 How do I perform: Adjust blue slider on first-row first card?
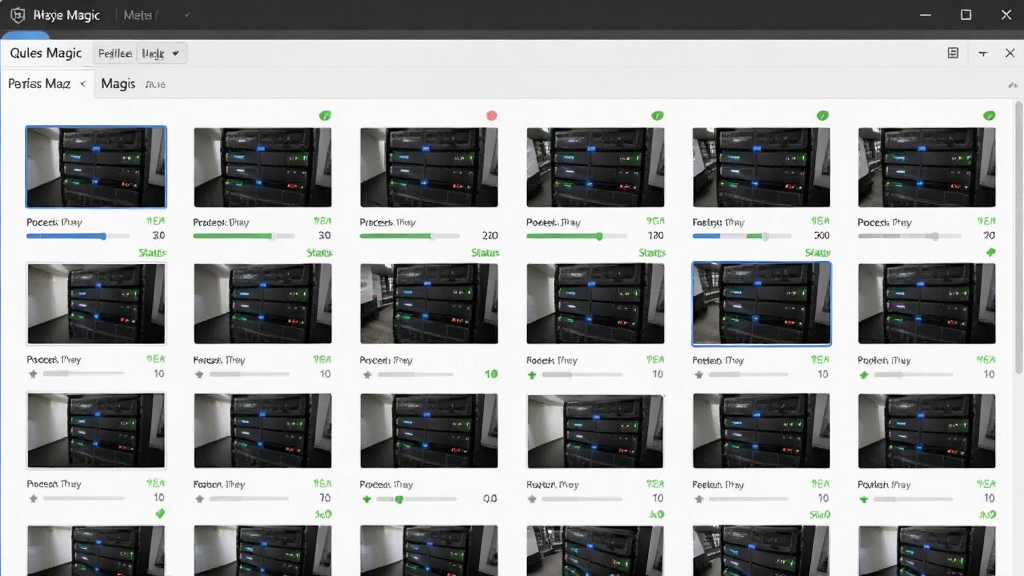(x=78, y=236)
